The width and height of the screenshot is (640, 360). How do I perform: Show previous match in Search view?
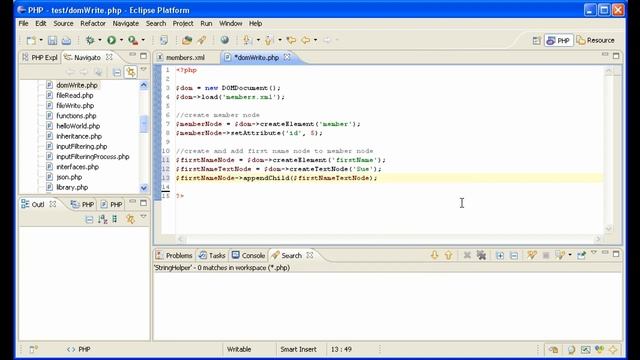tap(449, 255)
